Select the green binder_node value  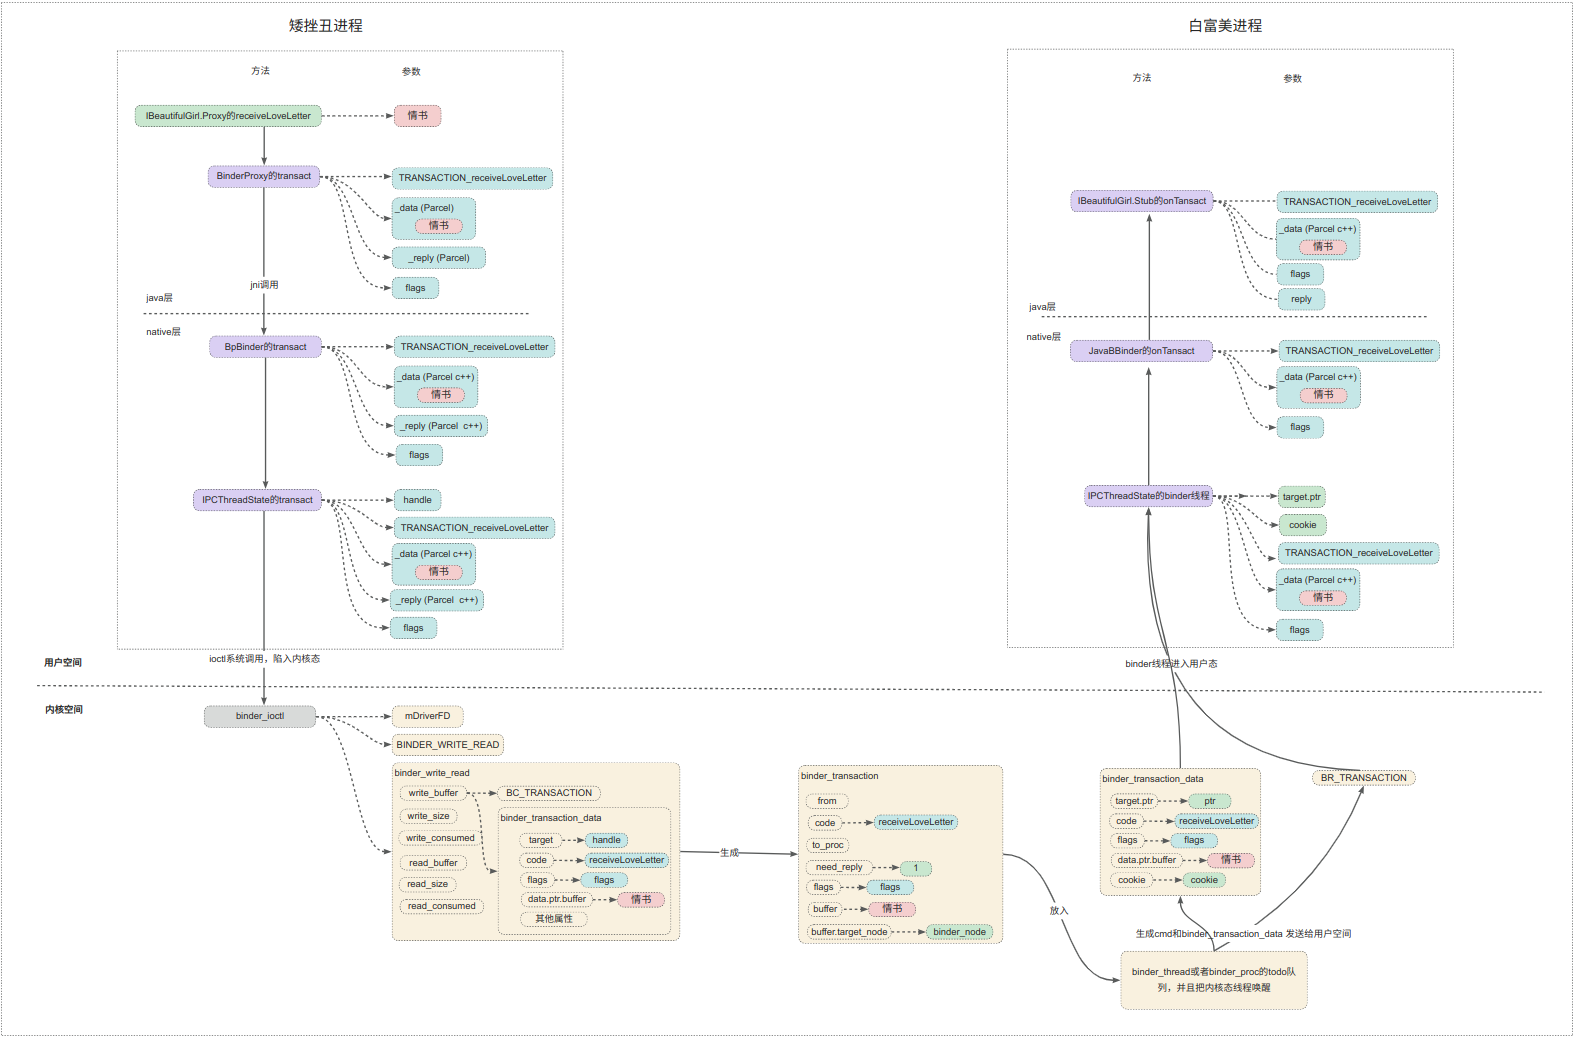[x=959, y=932]
